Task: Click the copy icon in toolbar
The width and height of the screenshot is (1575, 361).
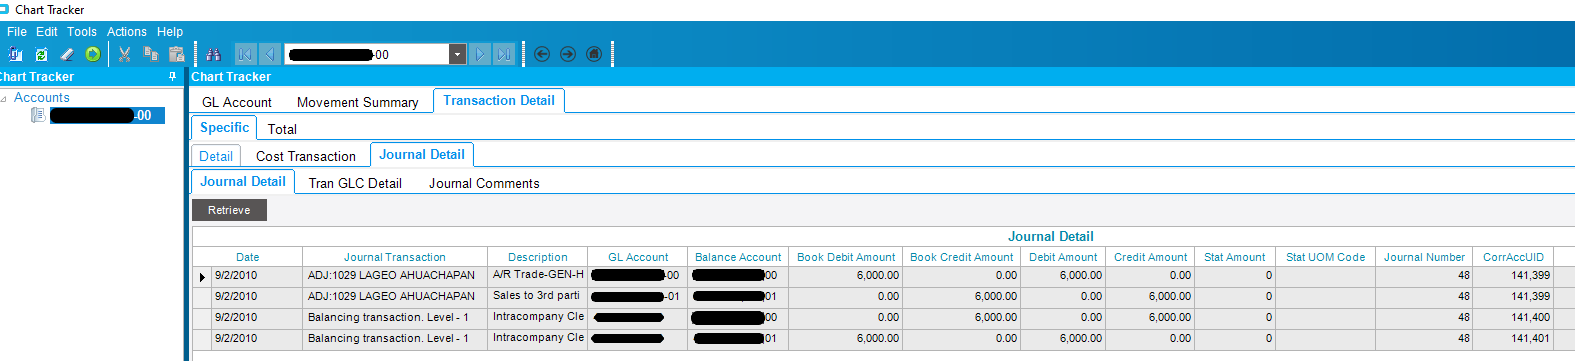Action: [x=151, y=54]
